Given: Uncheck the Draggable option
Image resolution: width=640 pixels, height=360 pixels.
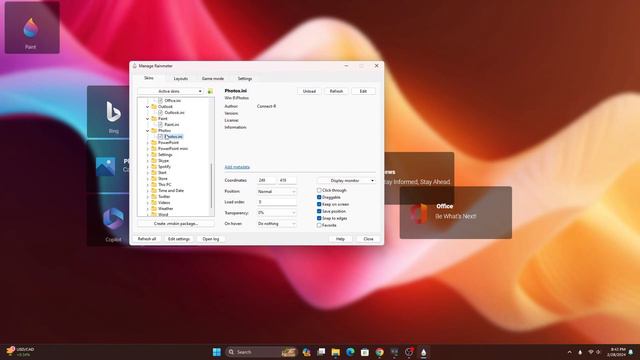Looking at the screenshot, I should [x=319, y=198].
